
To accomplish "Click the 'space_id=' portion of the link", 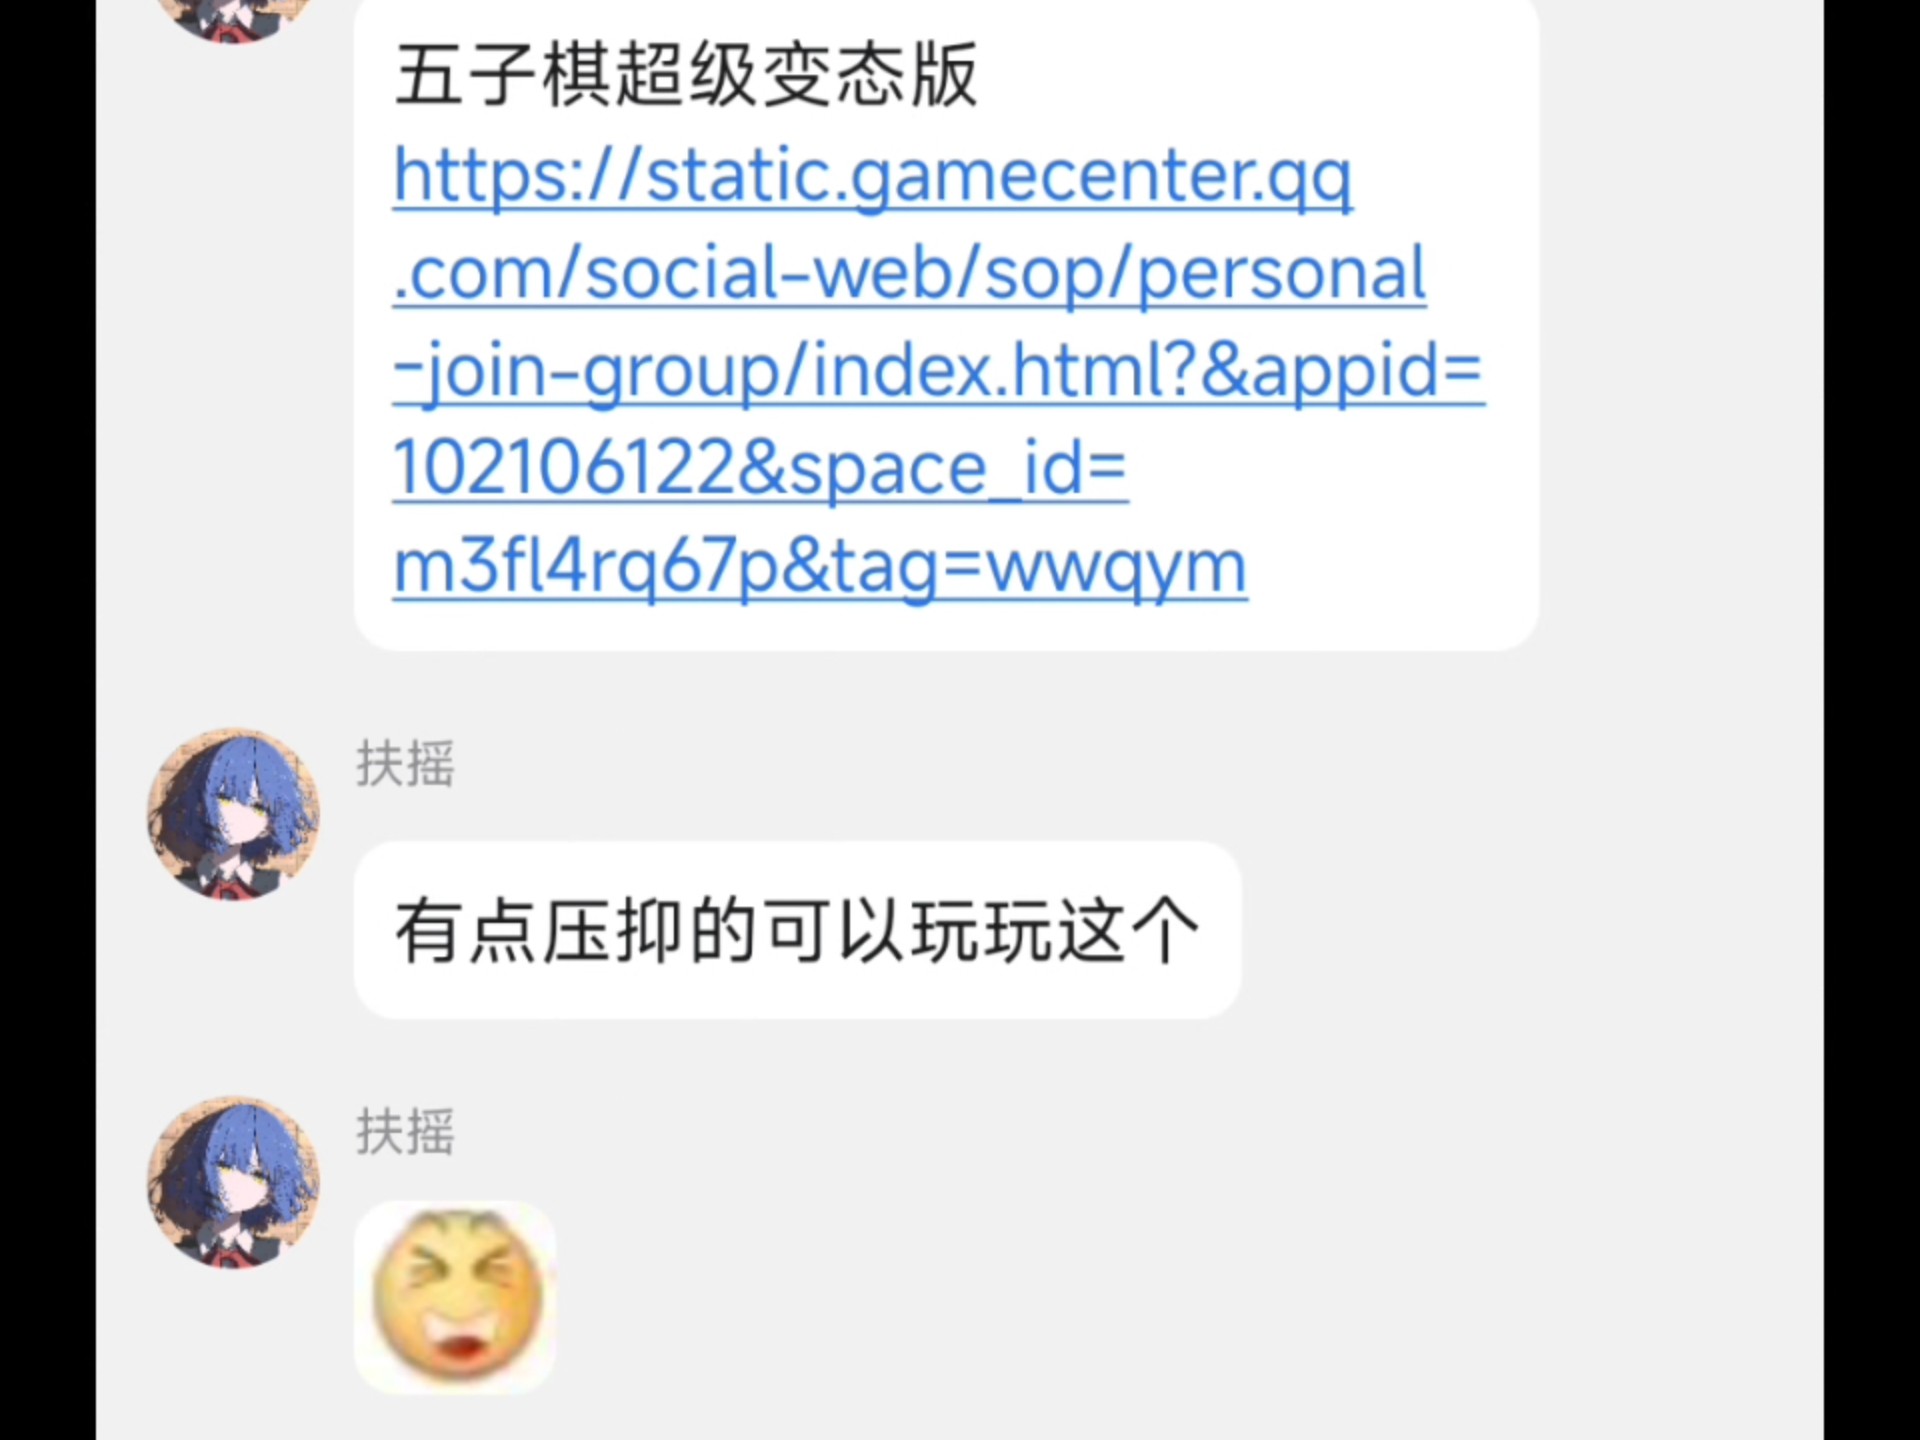I will click(x=958, y=468).
